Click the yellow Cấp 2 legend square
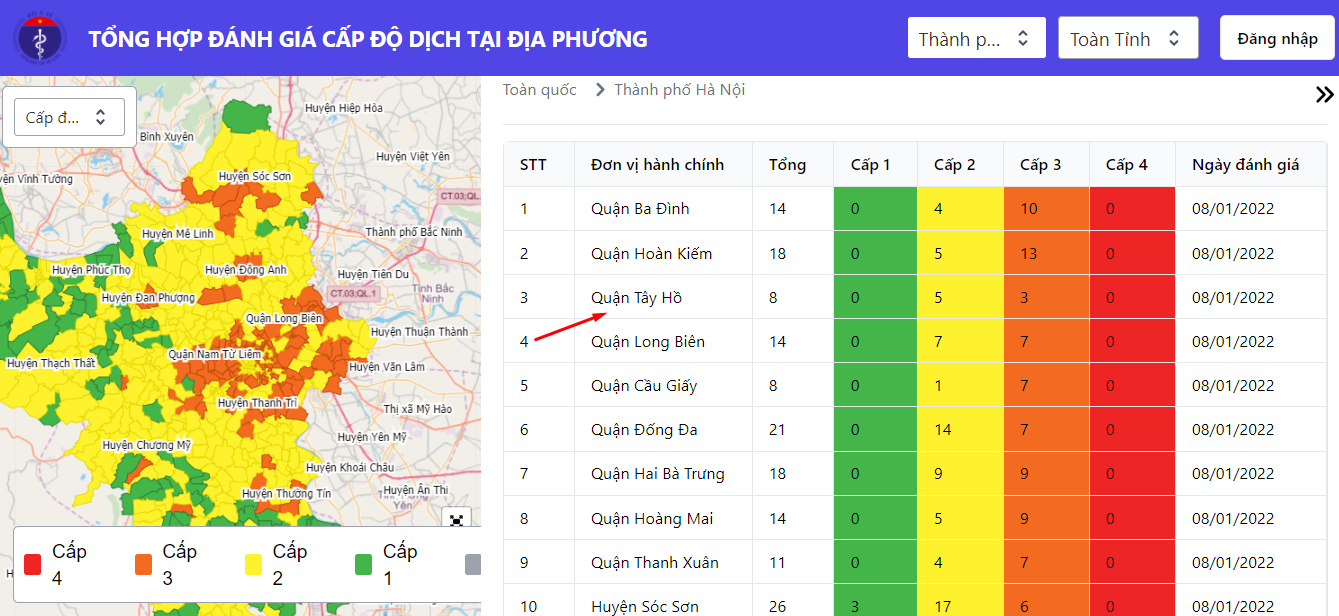1339x616 pixels. point(252,565)
